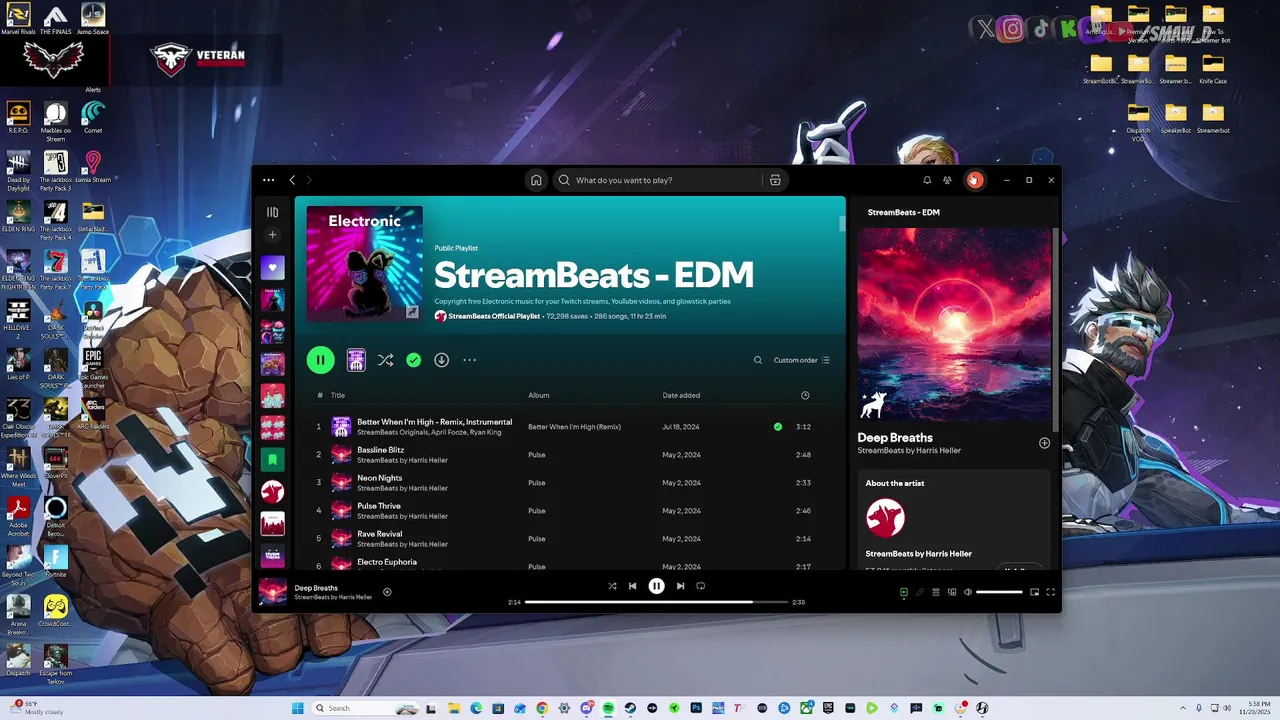Open the Fortnite desktop shortcut
1280x720 pixels.
(x=55, y=560)
